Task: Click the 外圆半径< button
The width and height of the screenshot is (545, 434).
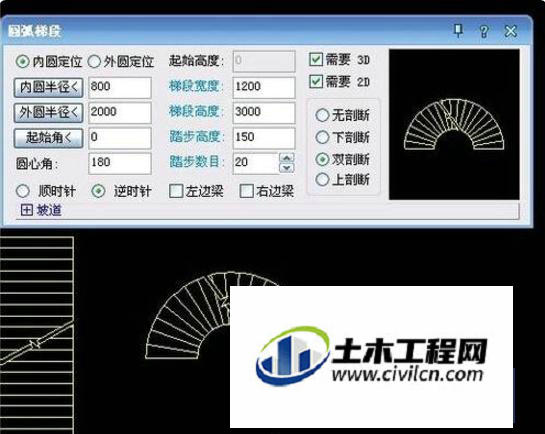Action: tap(48, 112)
